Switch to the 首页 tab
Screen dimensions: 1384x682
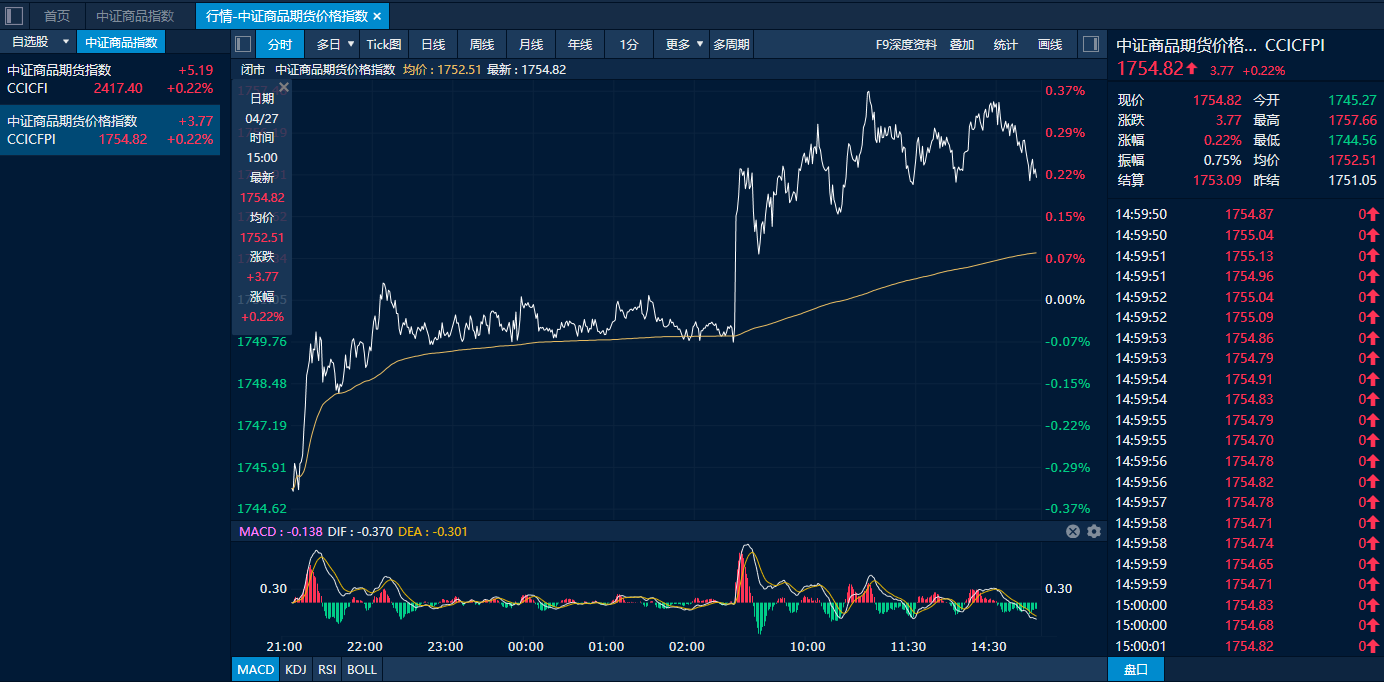pyautogui.click(x=57, y=16)
